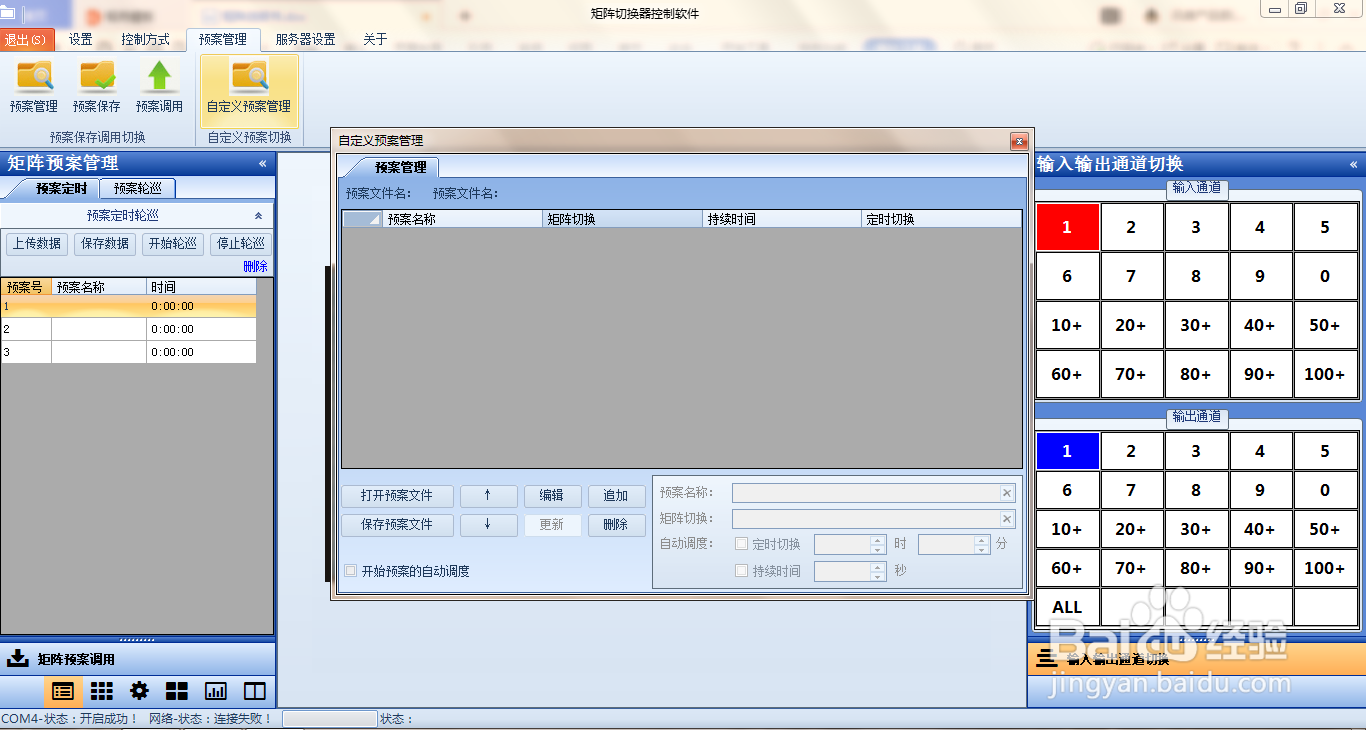Screen dimensions: 1366x730
Task: Select the 预案管理 dialog tab
Action: coord(400,167)
